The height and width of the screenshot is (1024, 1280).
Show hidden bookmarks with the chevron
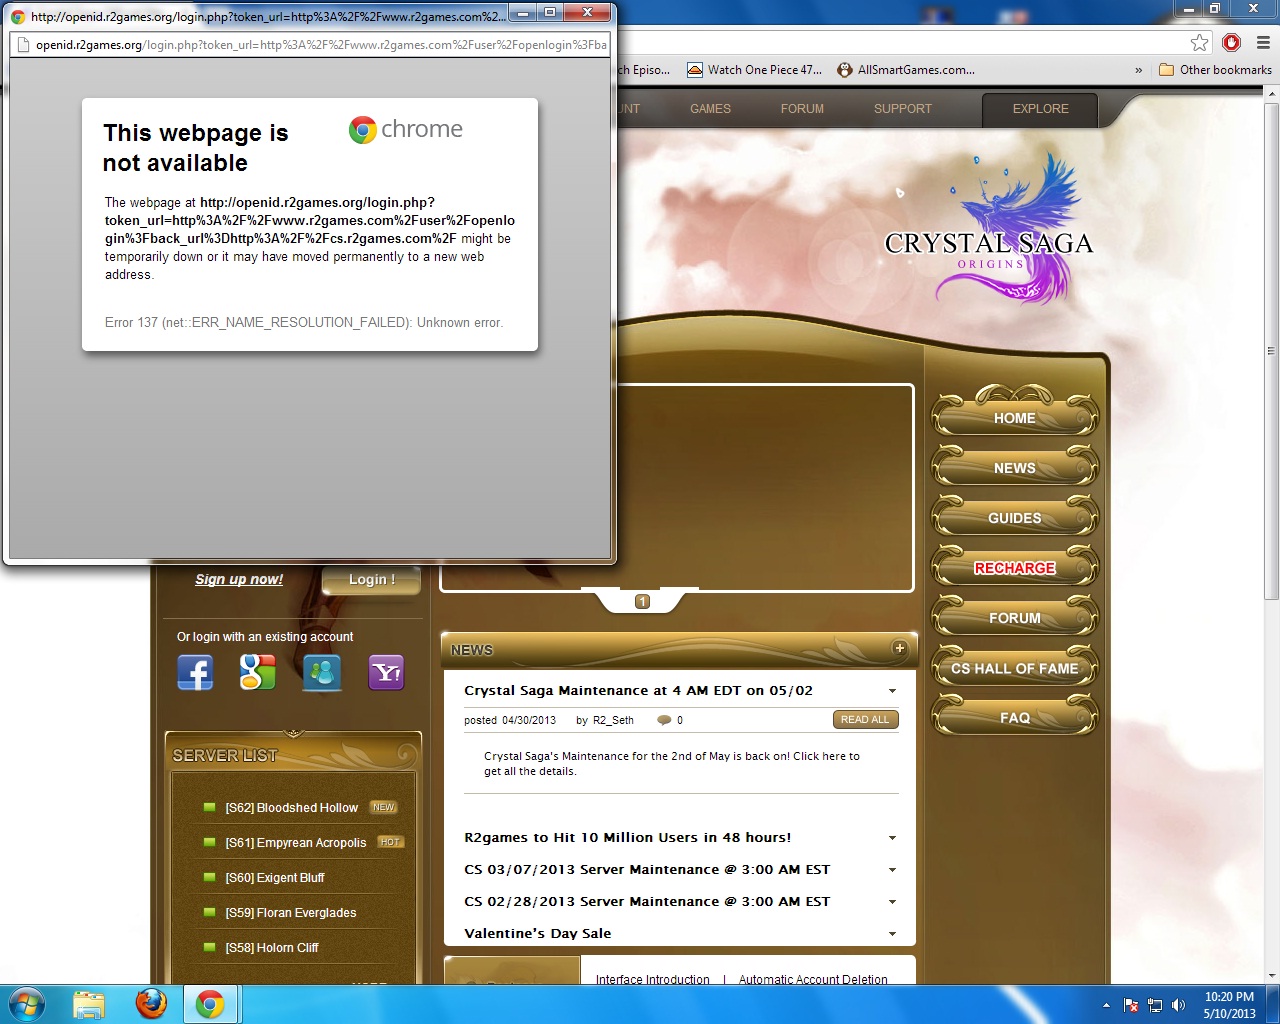click(x=1138, y=70)
